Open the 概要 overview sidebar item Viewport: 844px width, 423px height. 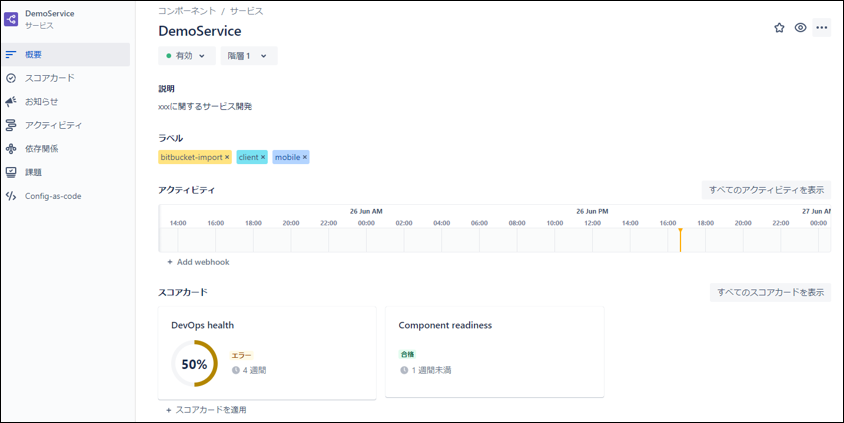[65, 54]
